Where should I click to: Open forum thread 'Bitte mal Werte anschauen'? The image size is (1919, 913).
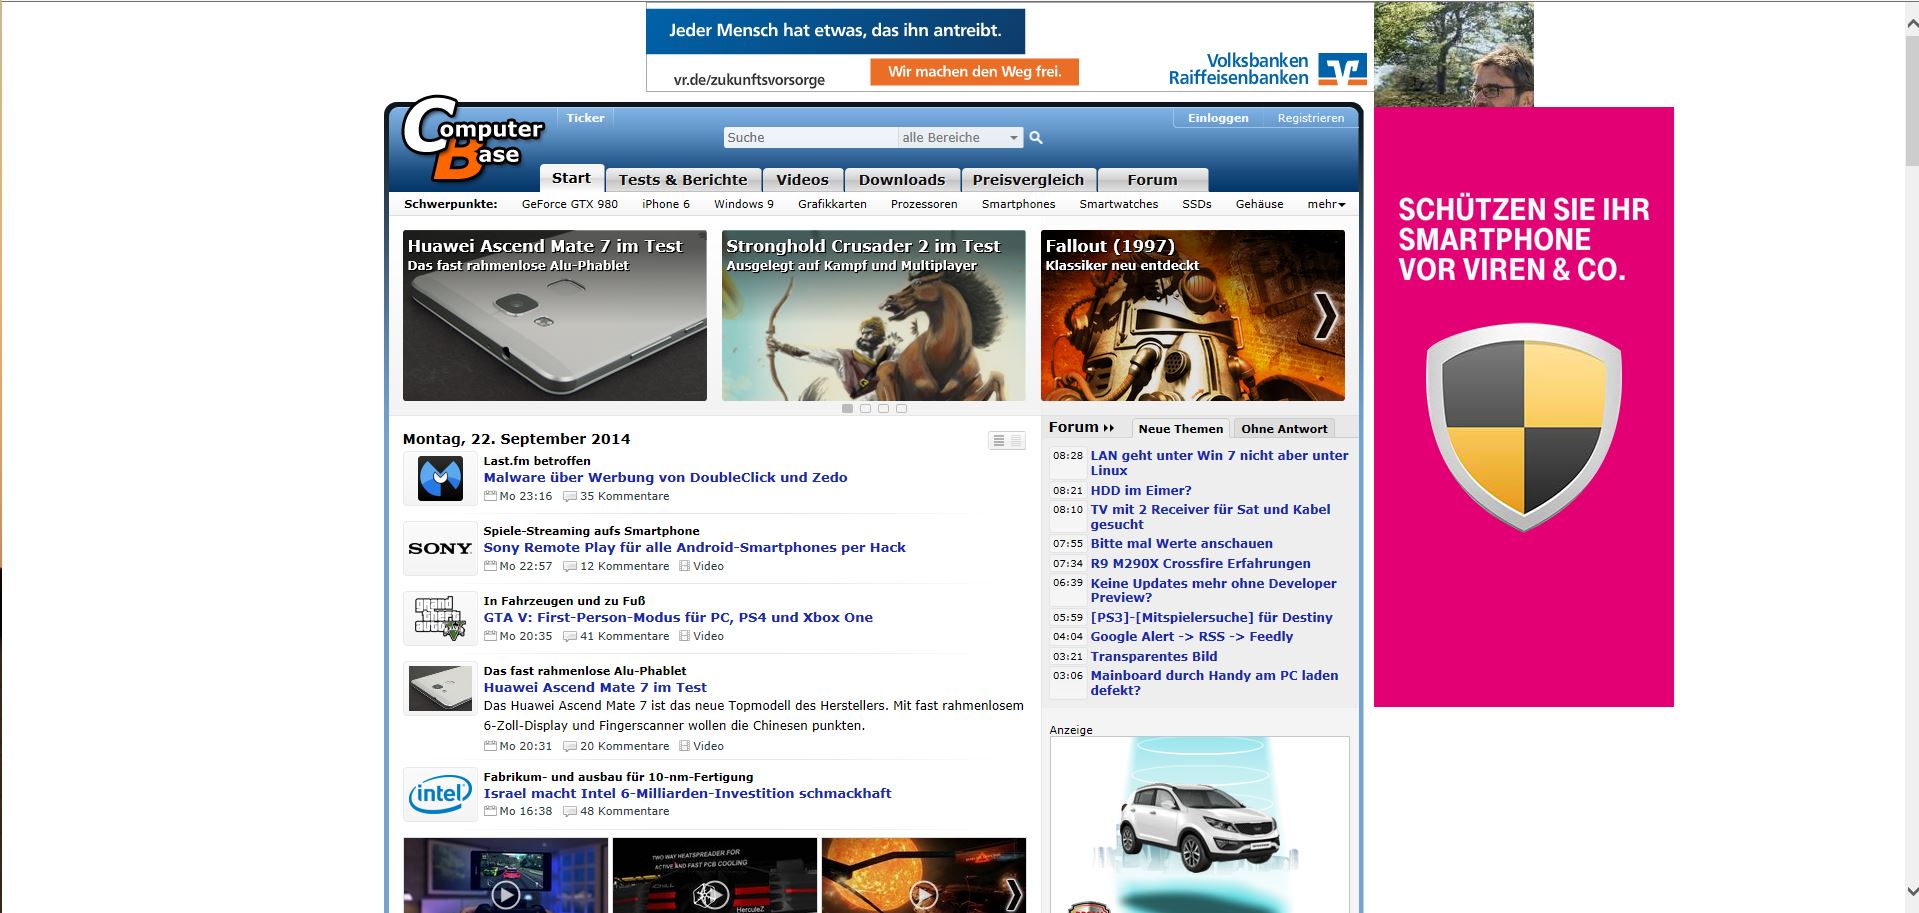pos(1181,544)
